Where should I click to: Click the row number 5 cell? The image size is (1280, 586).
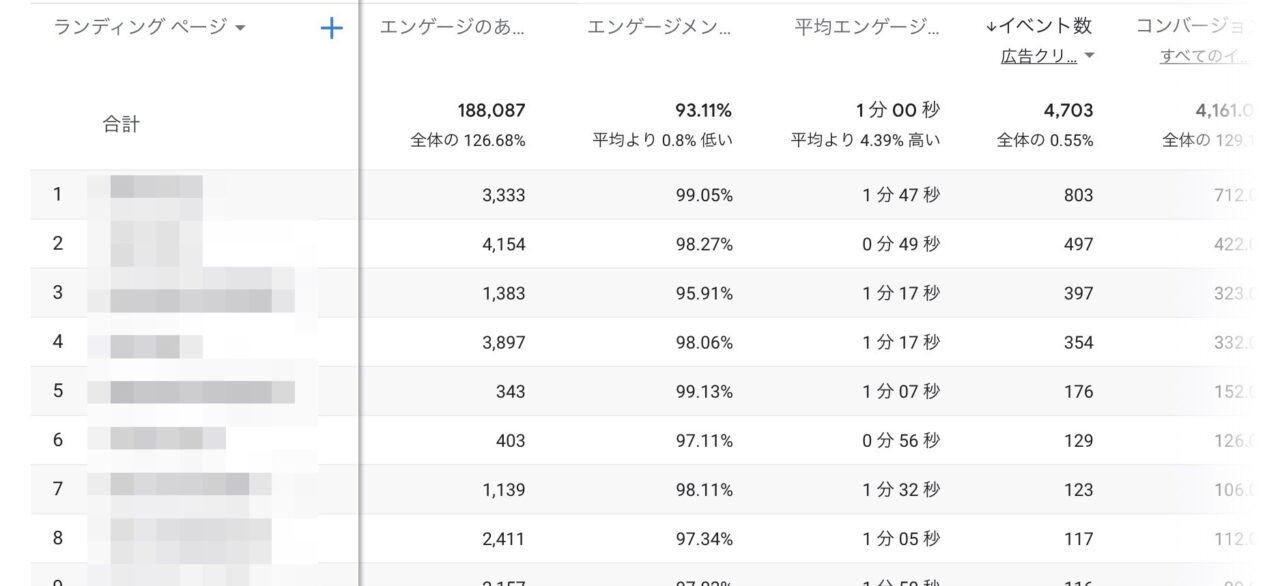[x=58, y=390]
